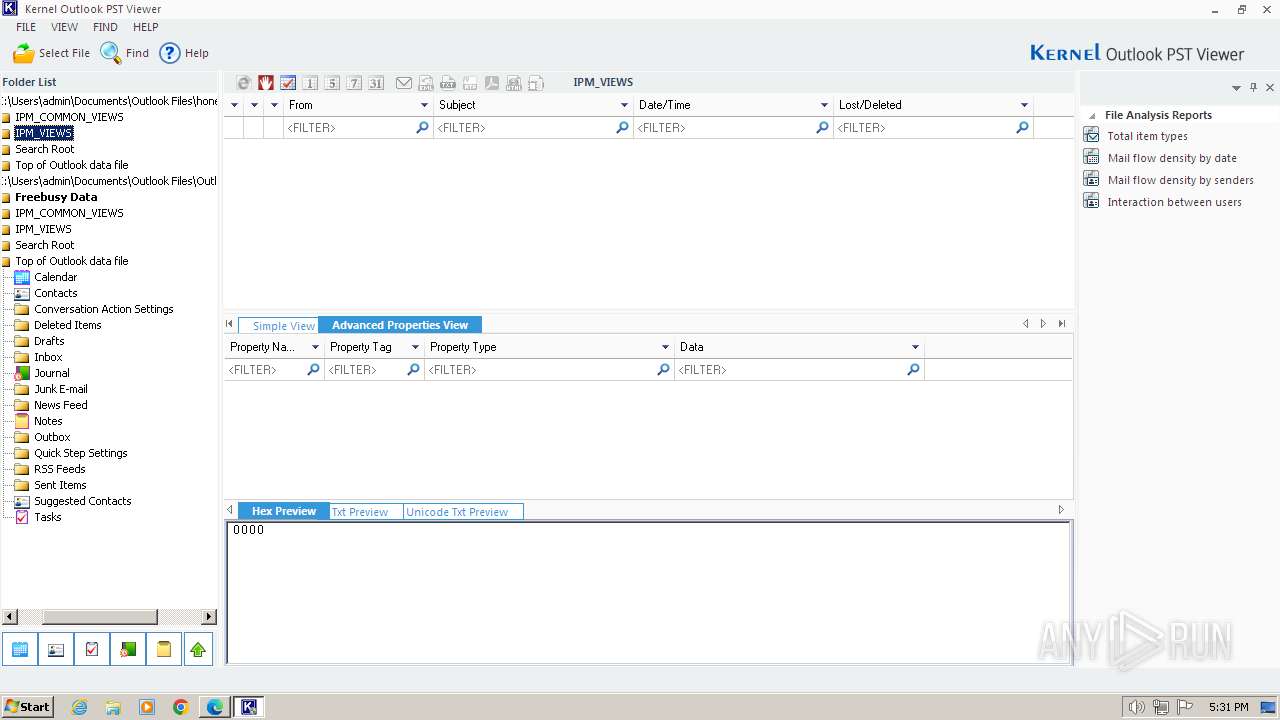Open the Find tool
This screenshot has width=1280, height=720.
125,53
